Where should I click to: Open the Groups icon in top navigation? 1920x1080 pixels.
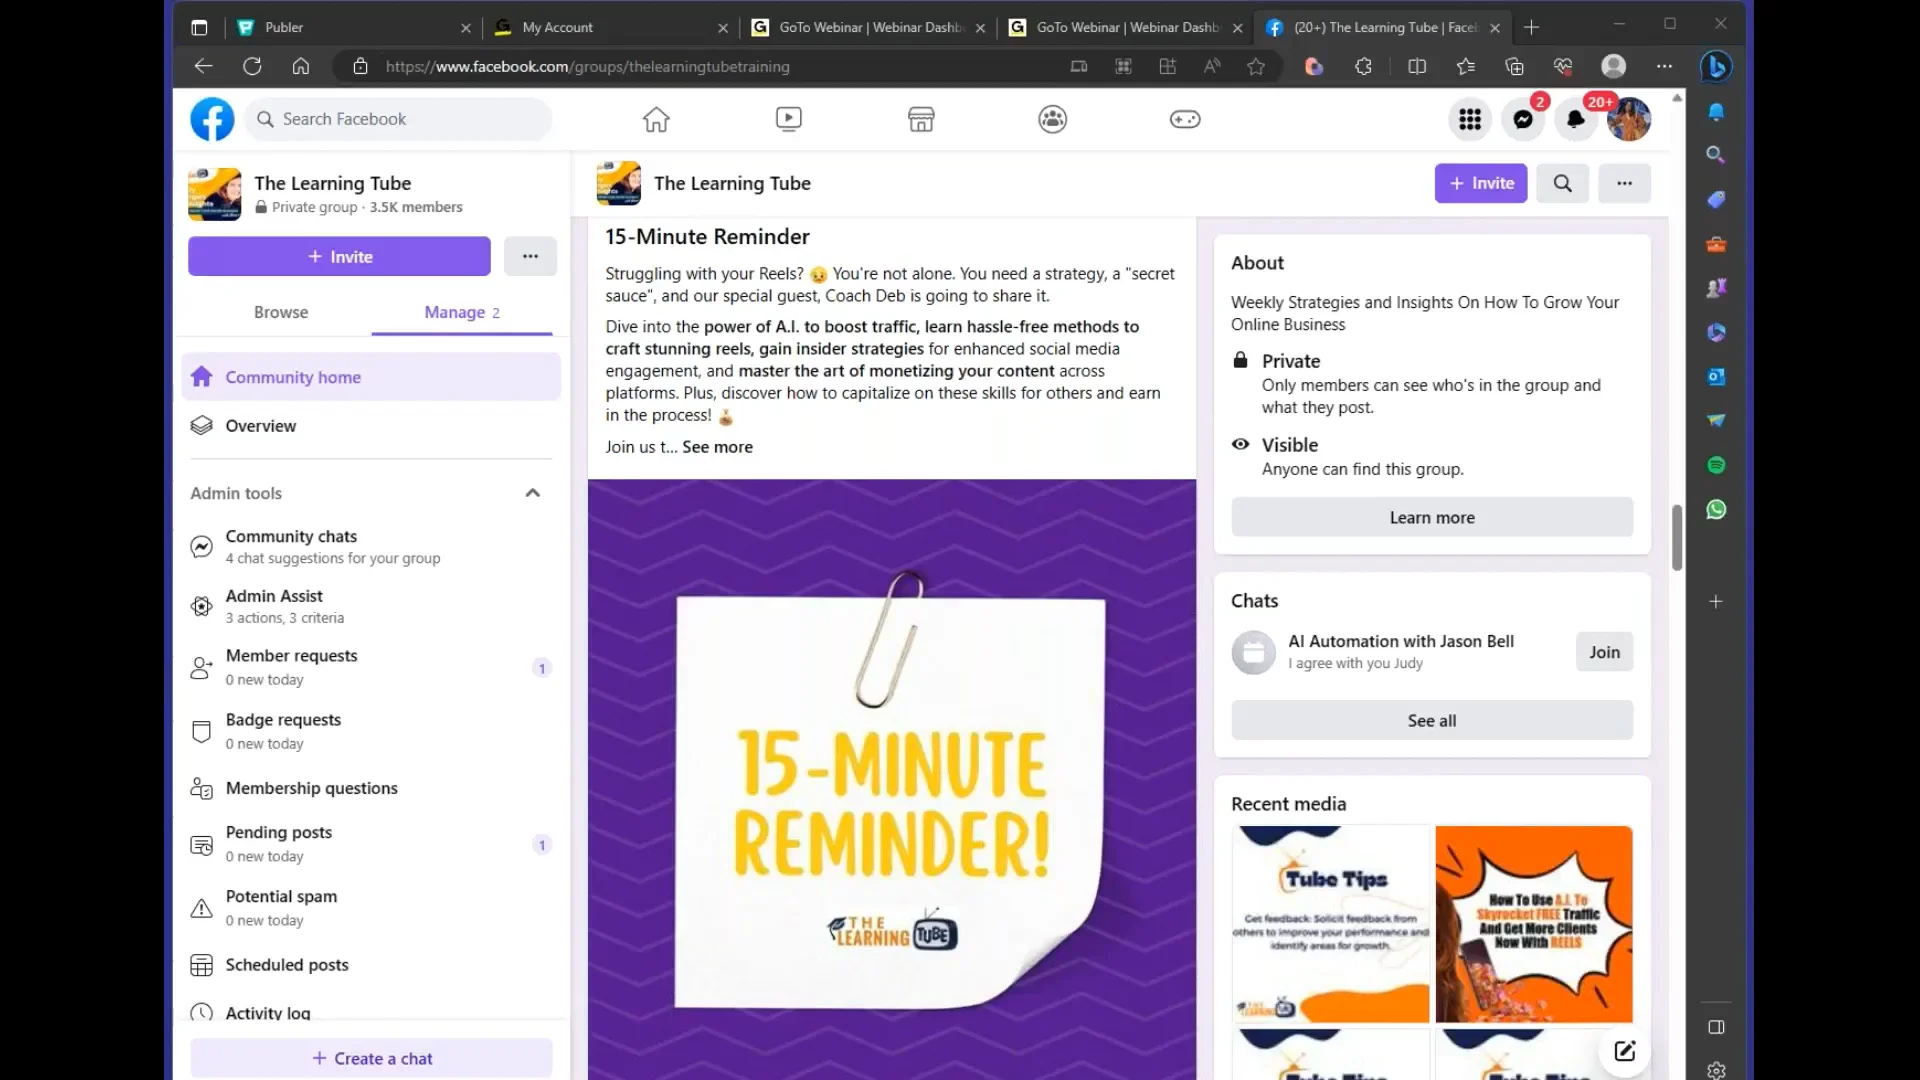coord(1053,120)
